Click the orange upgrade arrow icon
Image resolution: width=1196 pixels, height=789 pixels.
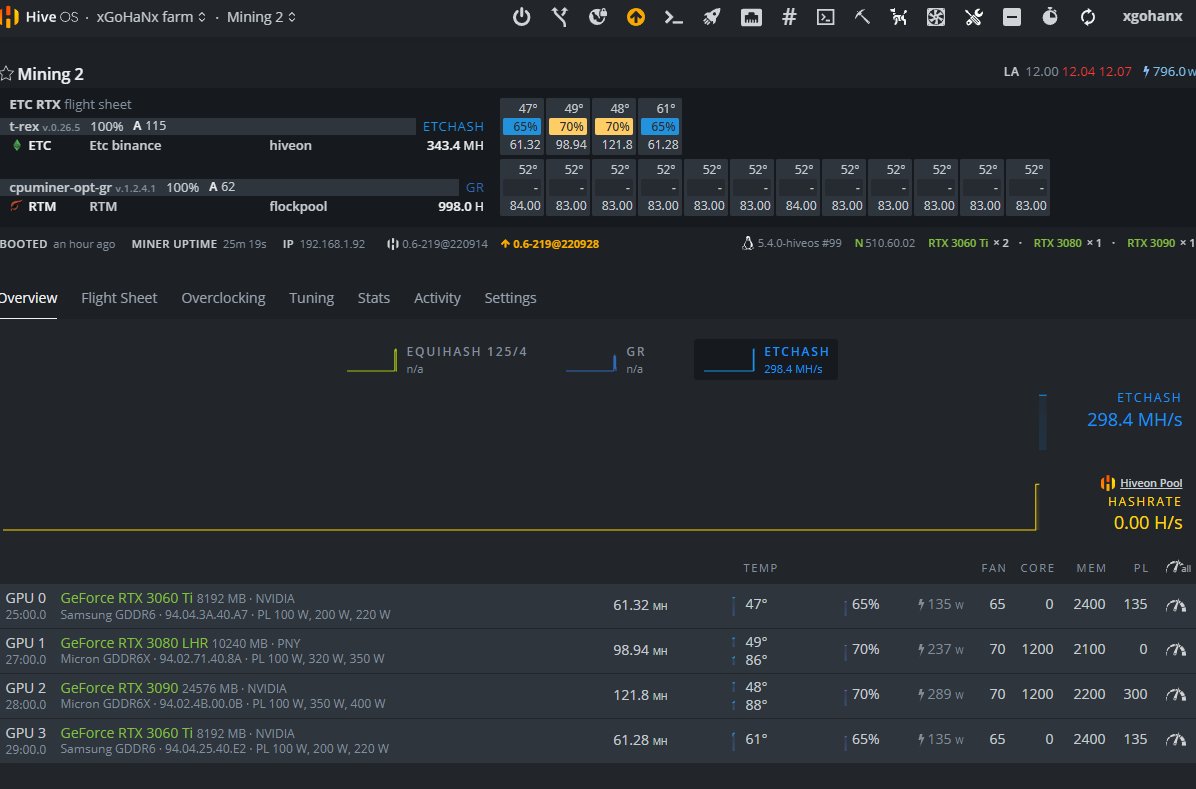click(636, 17)
